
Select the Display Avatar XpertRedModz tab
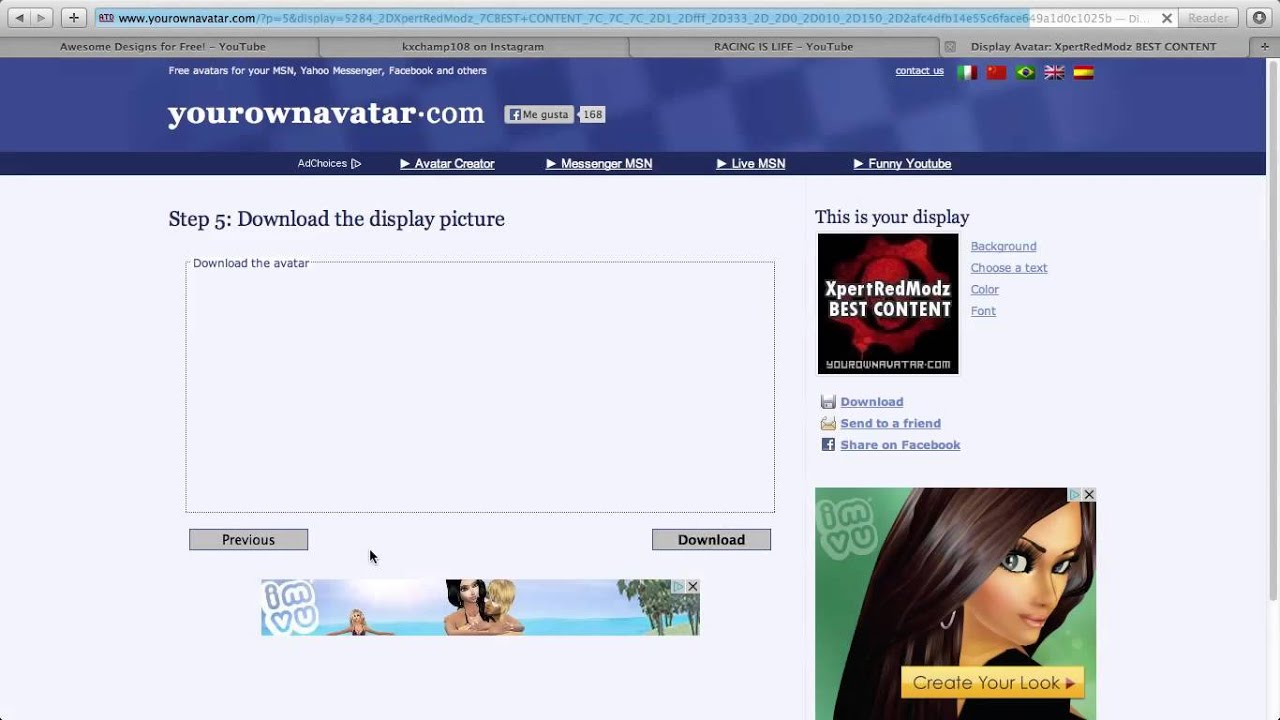1094,46
